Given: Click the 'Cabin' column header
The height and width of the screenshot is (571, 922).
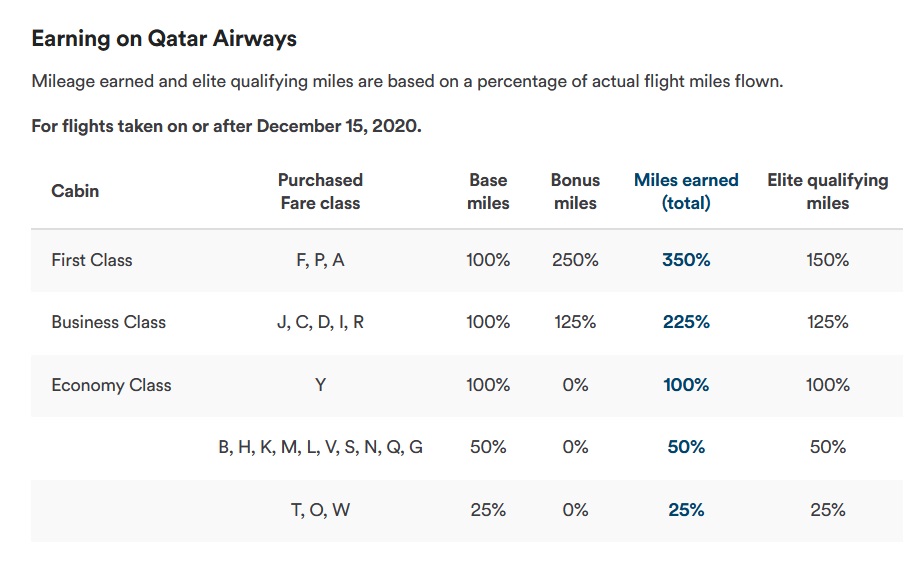Looking at the screenshot, I should click(75, 191).
